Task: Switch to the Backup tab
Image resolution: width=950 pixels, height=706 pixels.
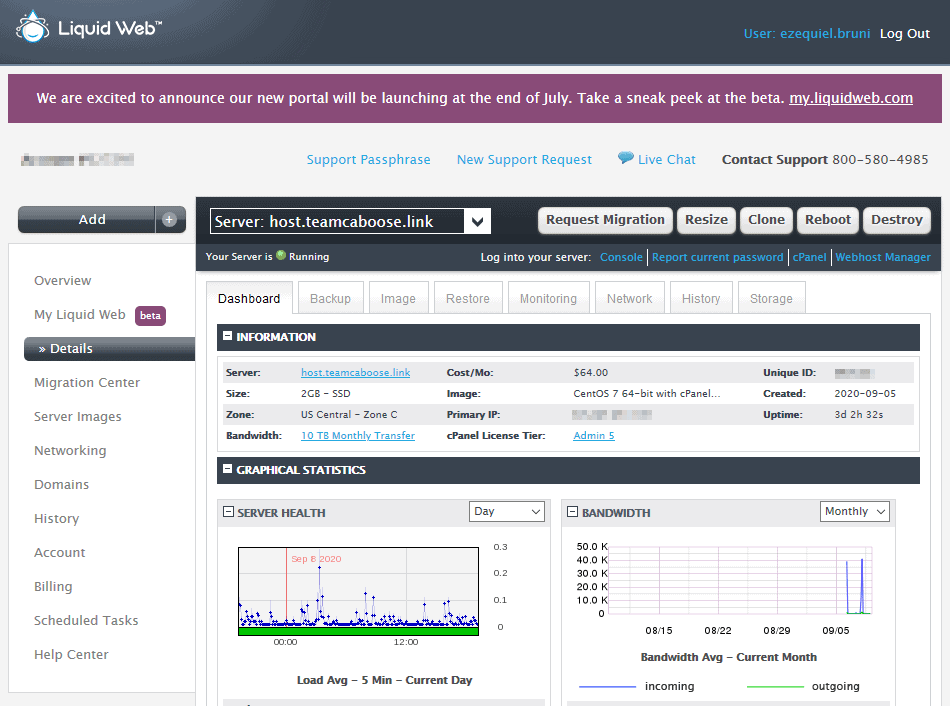Action: tap(330, 298)
